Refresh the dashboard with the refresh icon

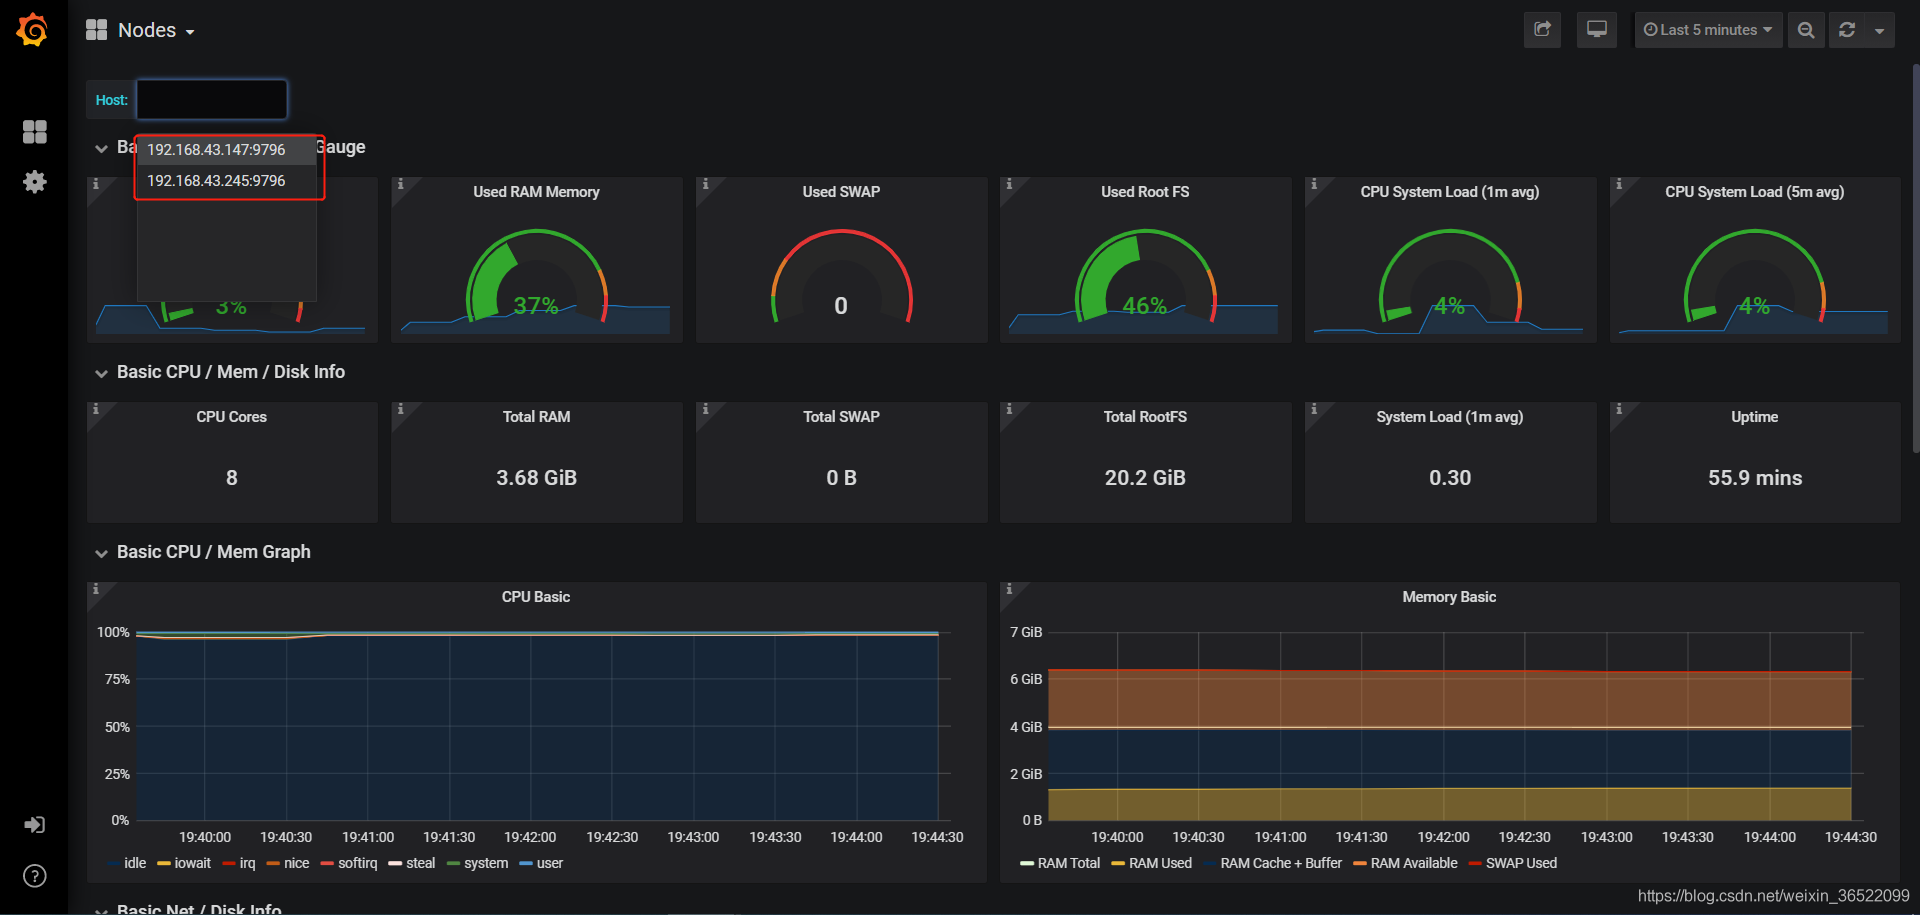pyautogui.click(x=1847, y=30)
